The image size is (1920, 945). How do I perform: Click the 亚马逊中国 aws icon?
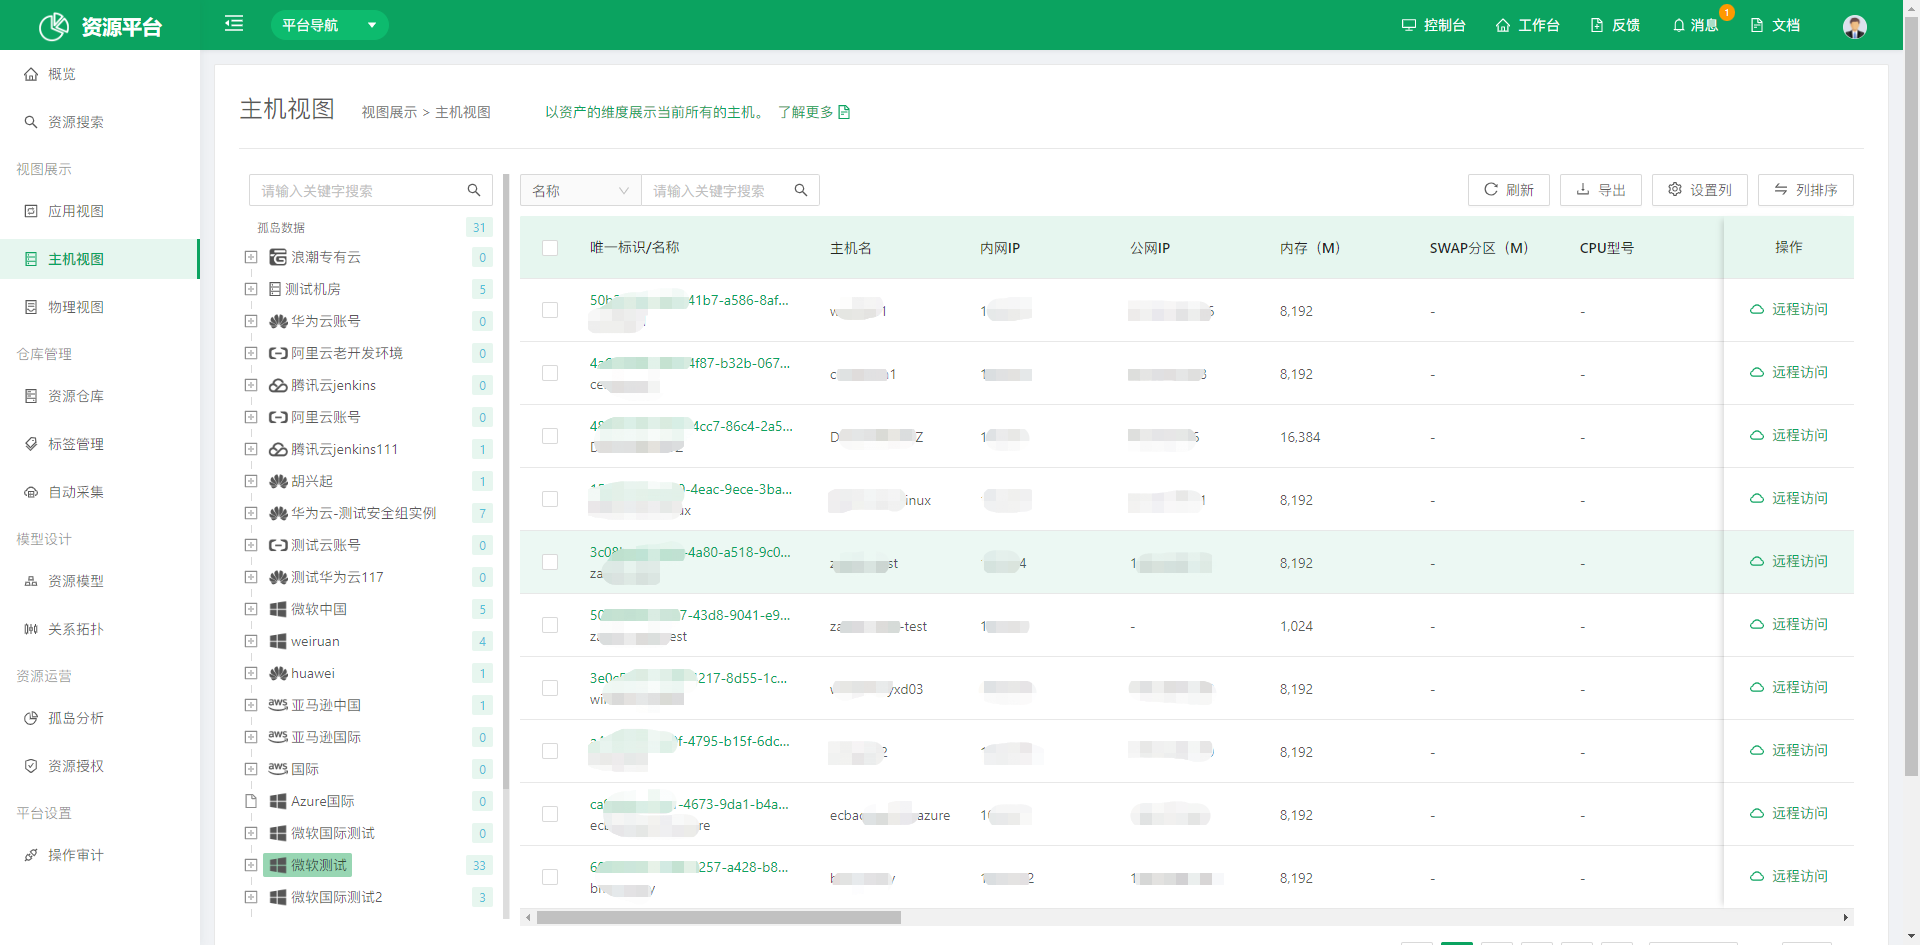pyautogui.click(x=278, y=705)
